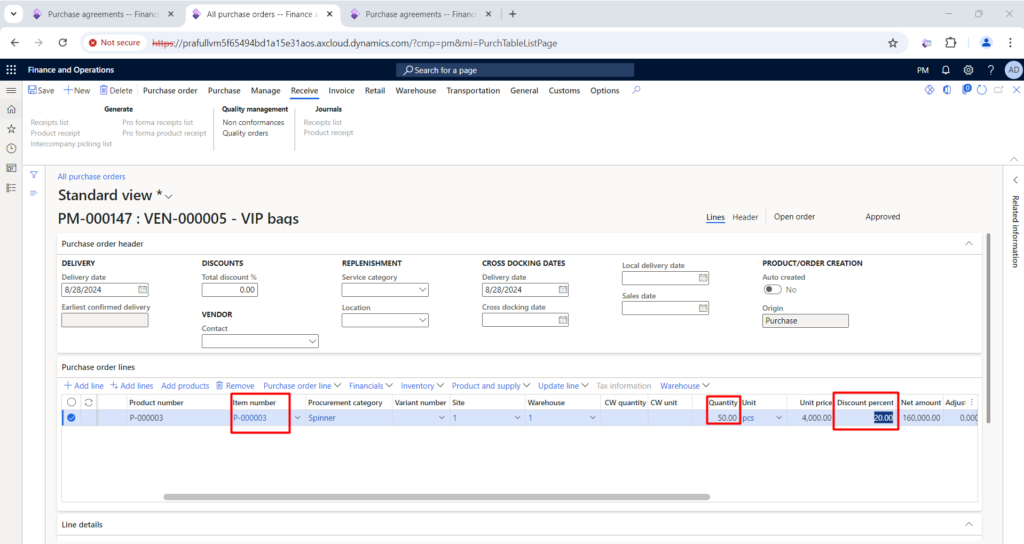Open the app launcher waffle menu
Image resolution: width=1024 pixels, height=544 pixels.
pos(11,70)
